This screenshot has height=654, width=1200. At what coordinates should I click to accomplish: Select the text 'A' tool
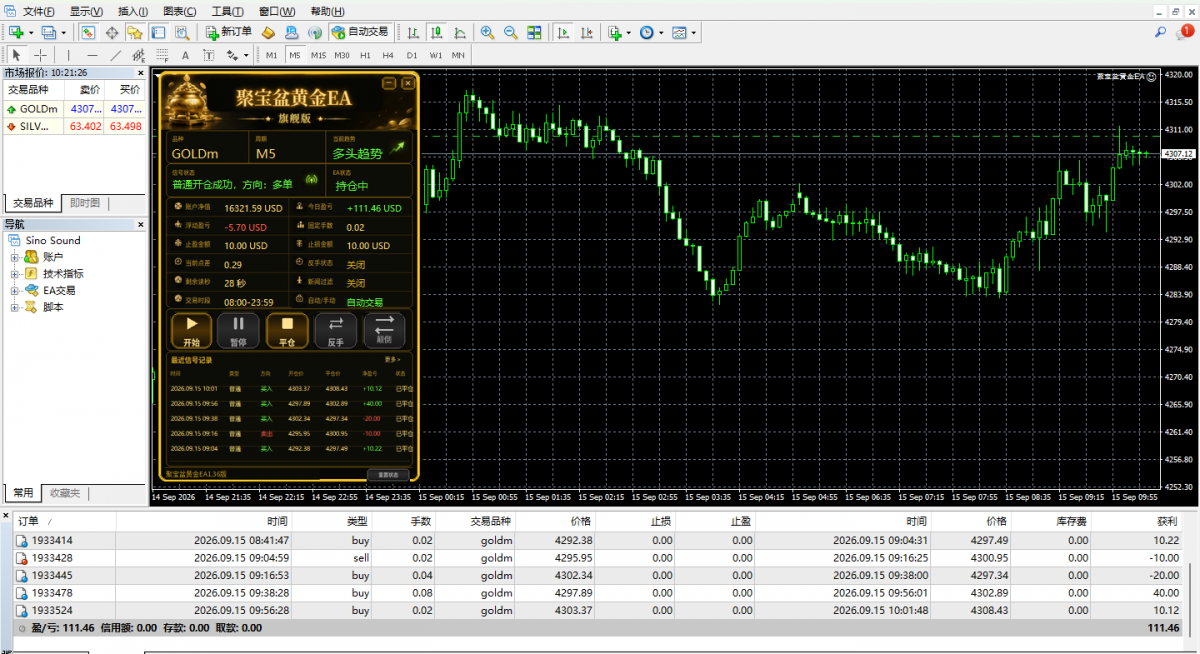point(183,55)
